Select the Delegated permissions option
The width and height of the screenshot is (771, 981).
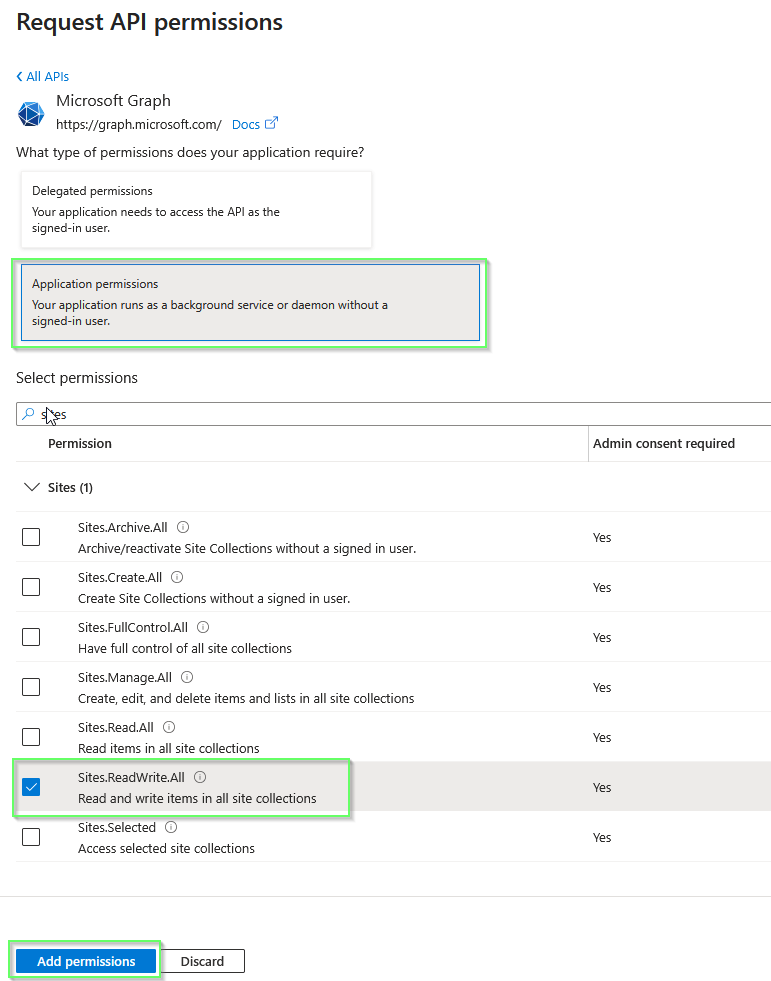click(196, 209)
